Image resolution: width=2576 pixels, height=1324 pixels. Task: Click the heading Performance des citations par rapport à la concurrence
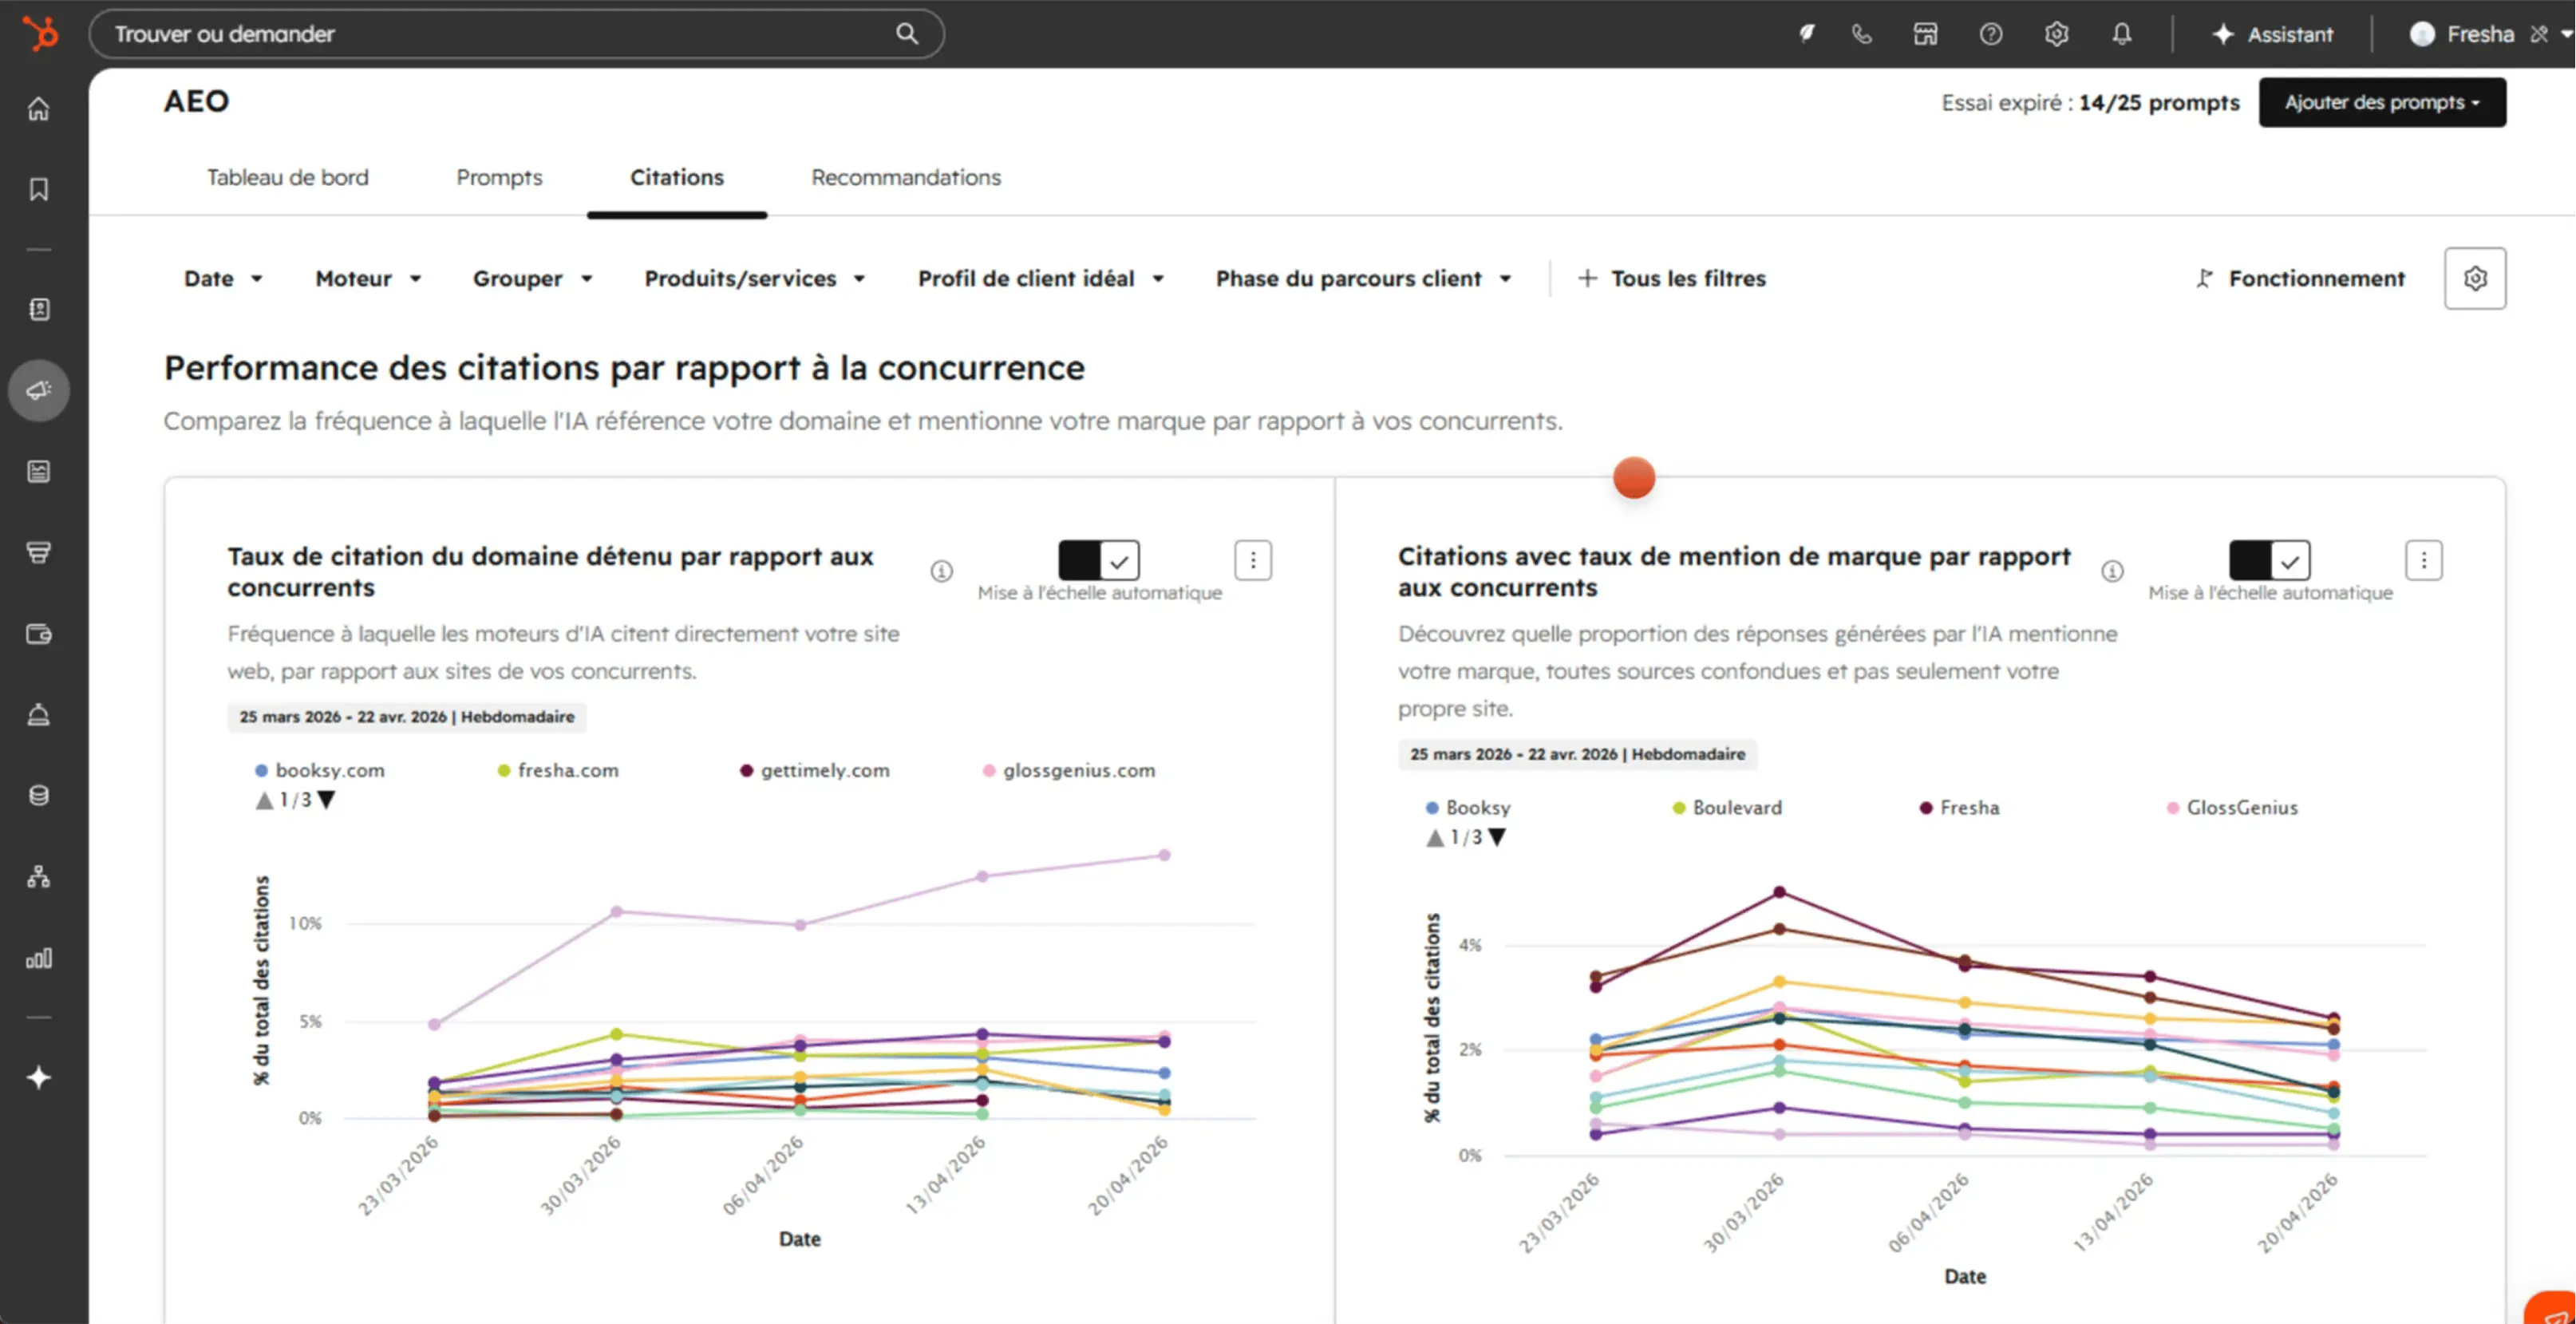point(624,368)
